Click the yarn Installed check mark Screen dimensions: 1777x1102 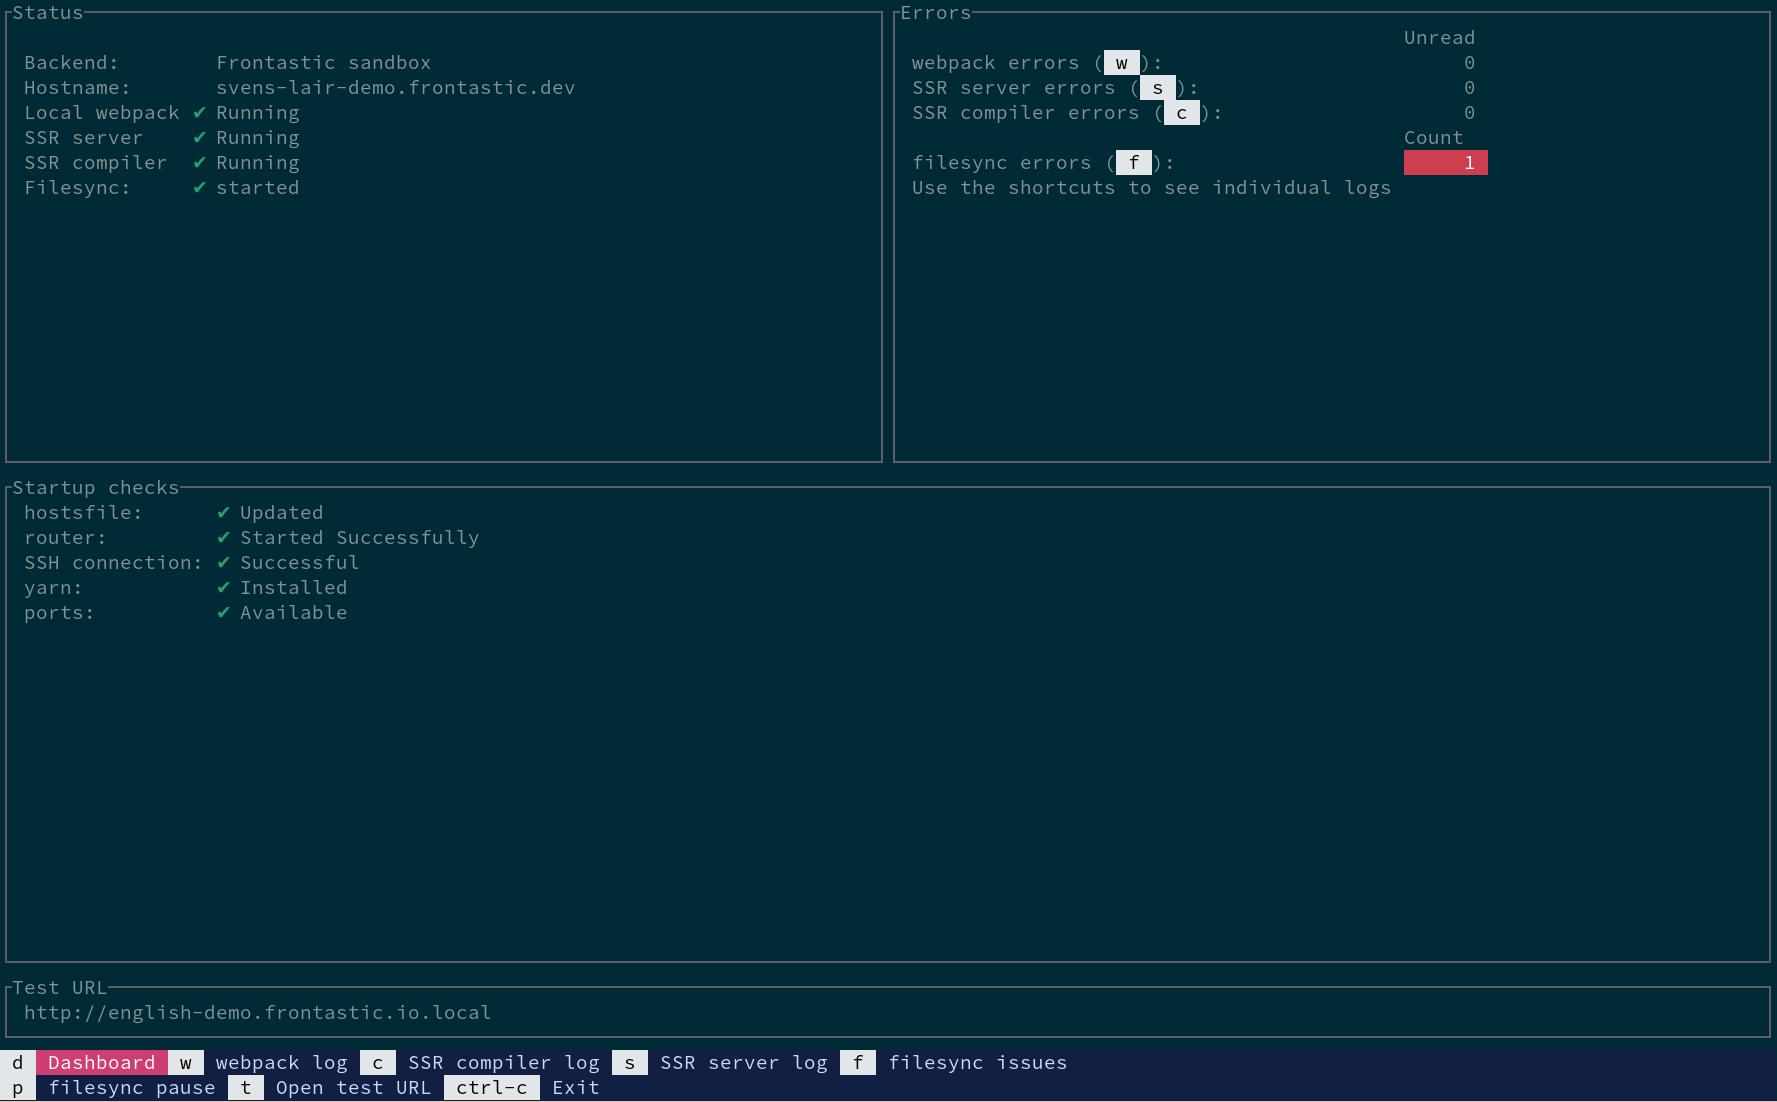(223, 587)
